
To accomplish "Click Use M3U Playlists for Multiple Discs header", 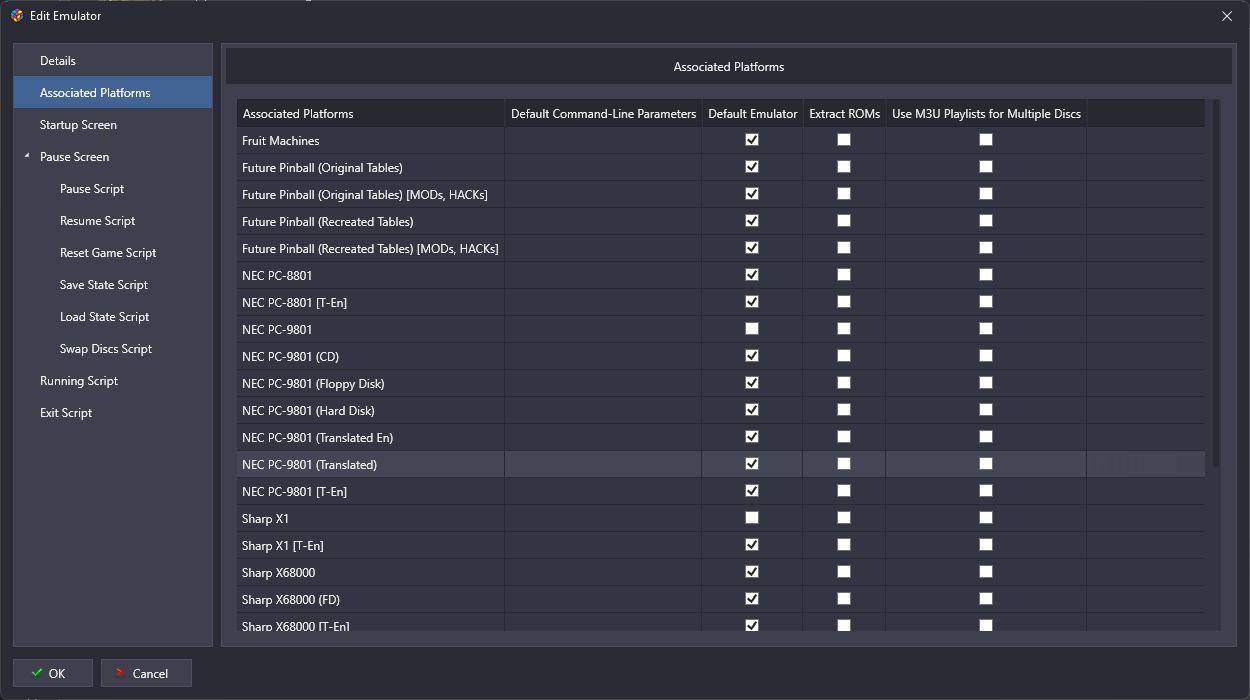I will [986, 114].
